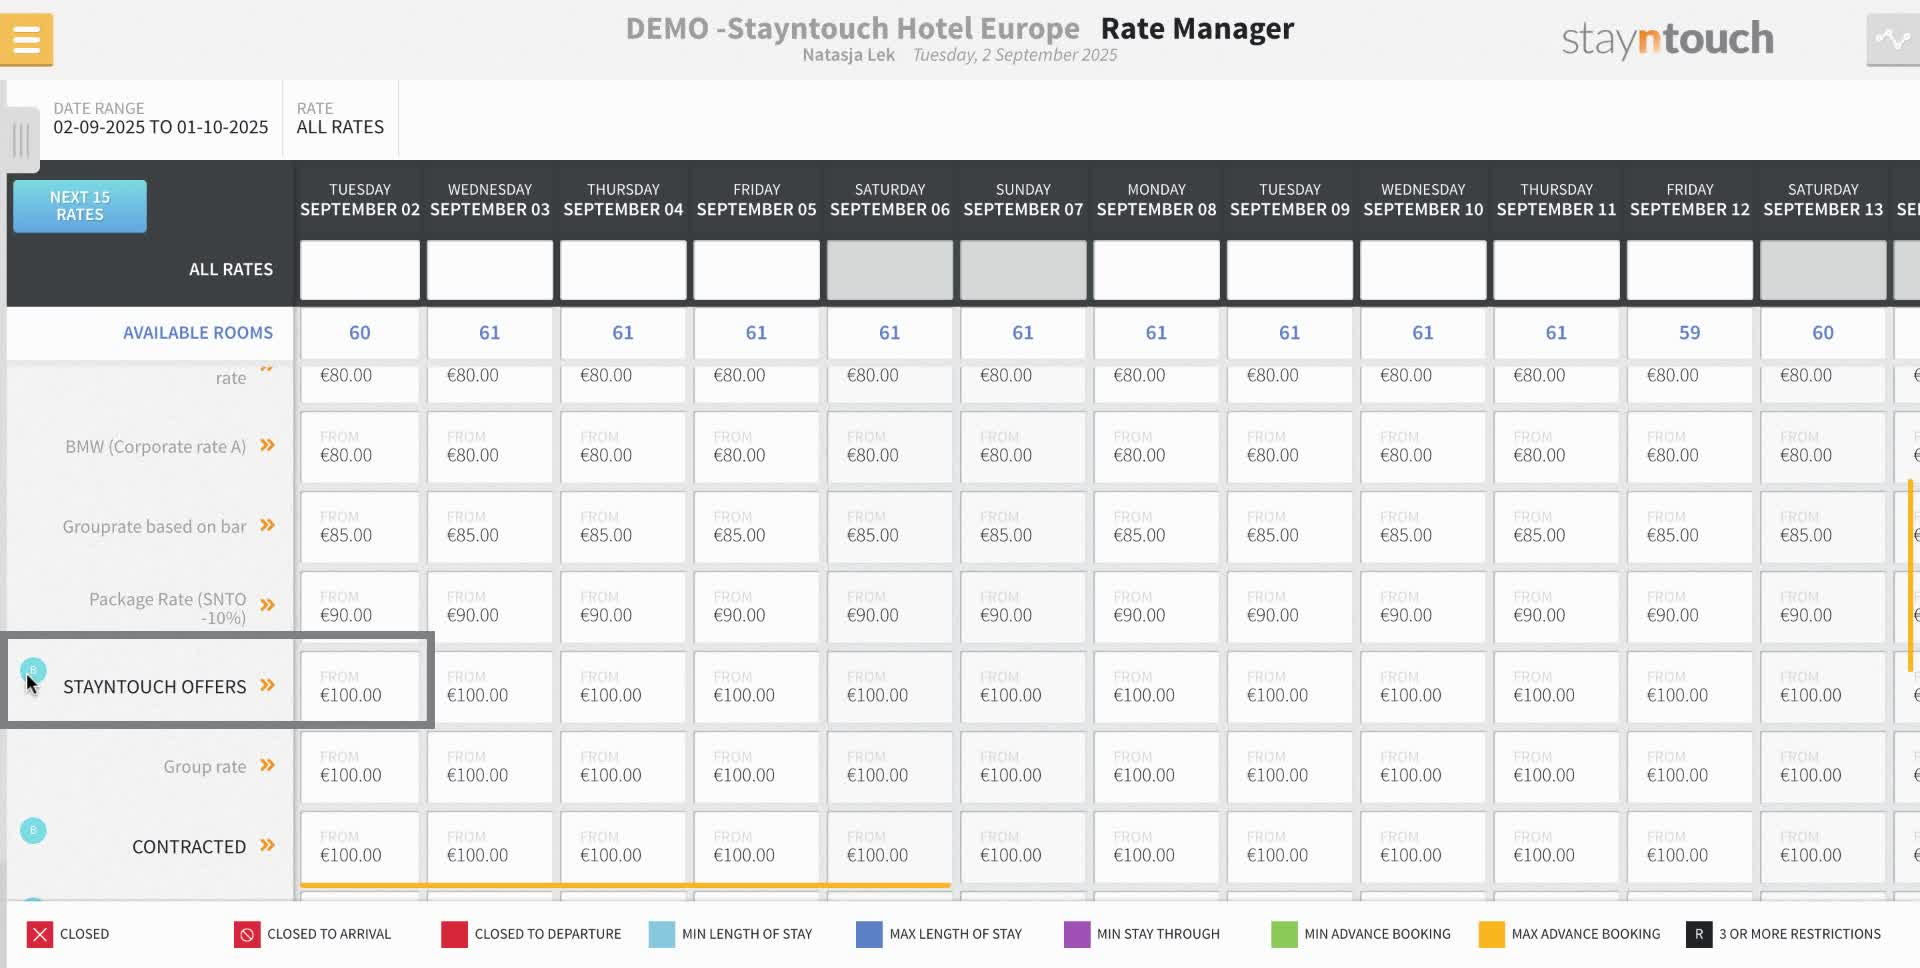Select Friday September 05 column header
Screen dimensions: 1920x968
coord(756,200)
